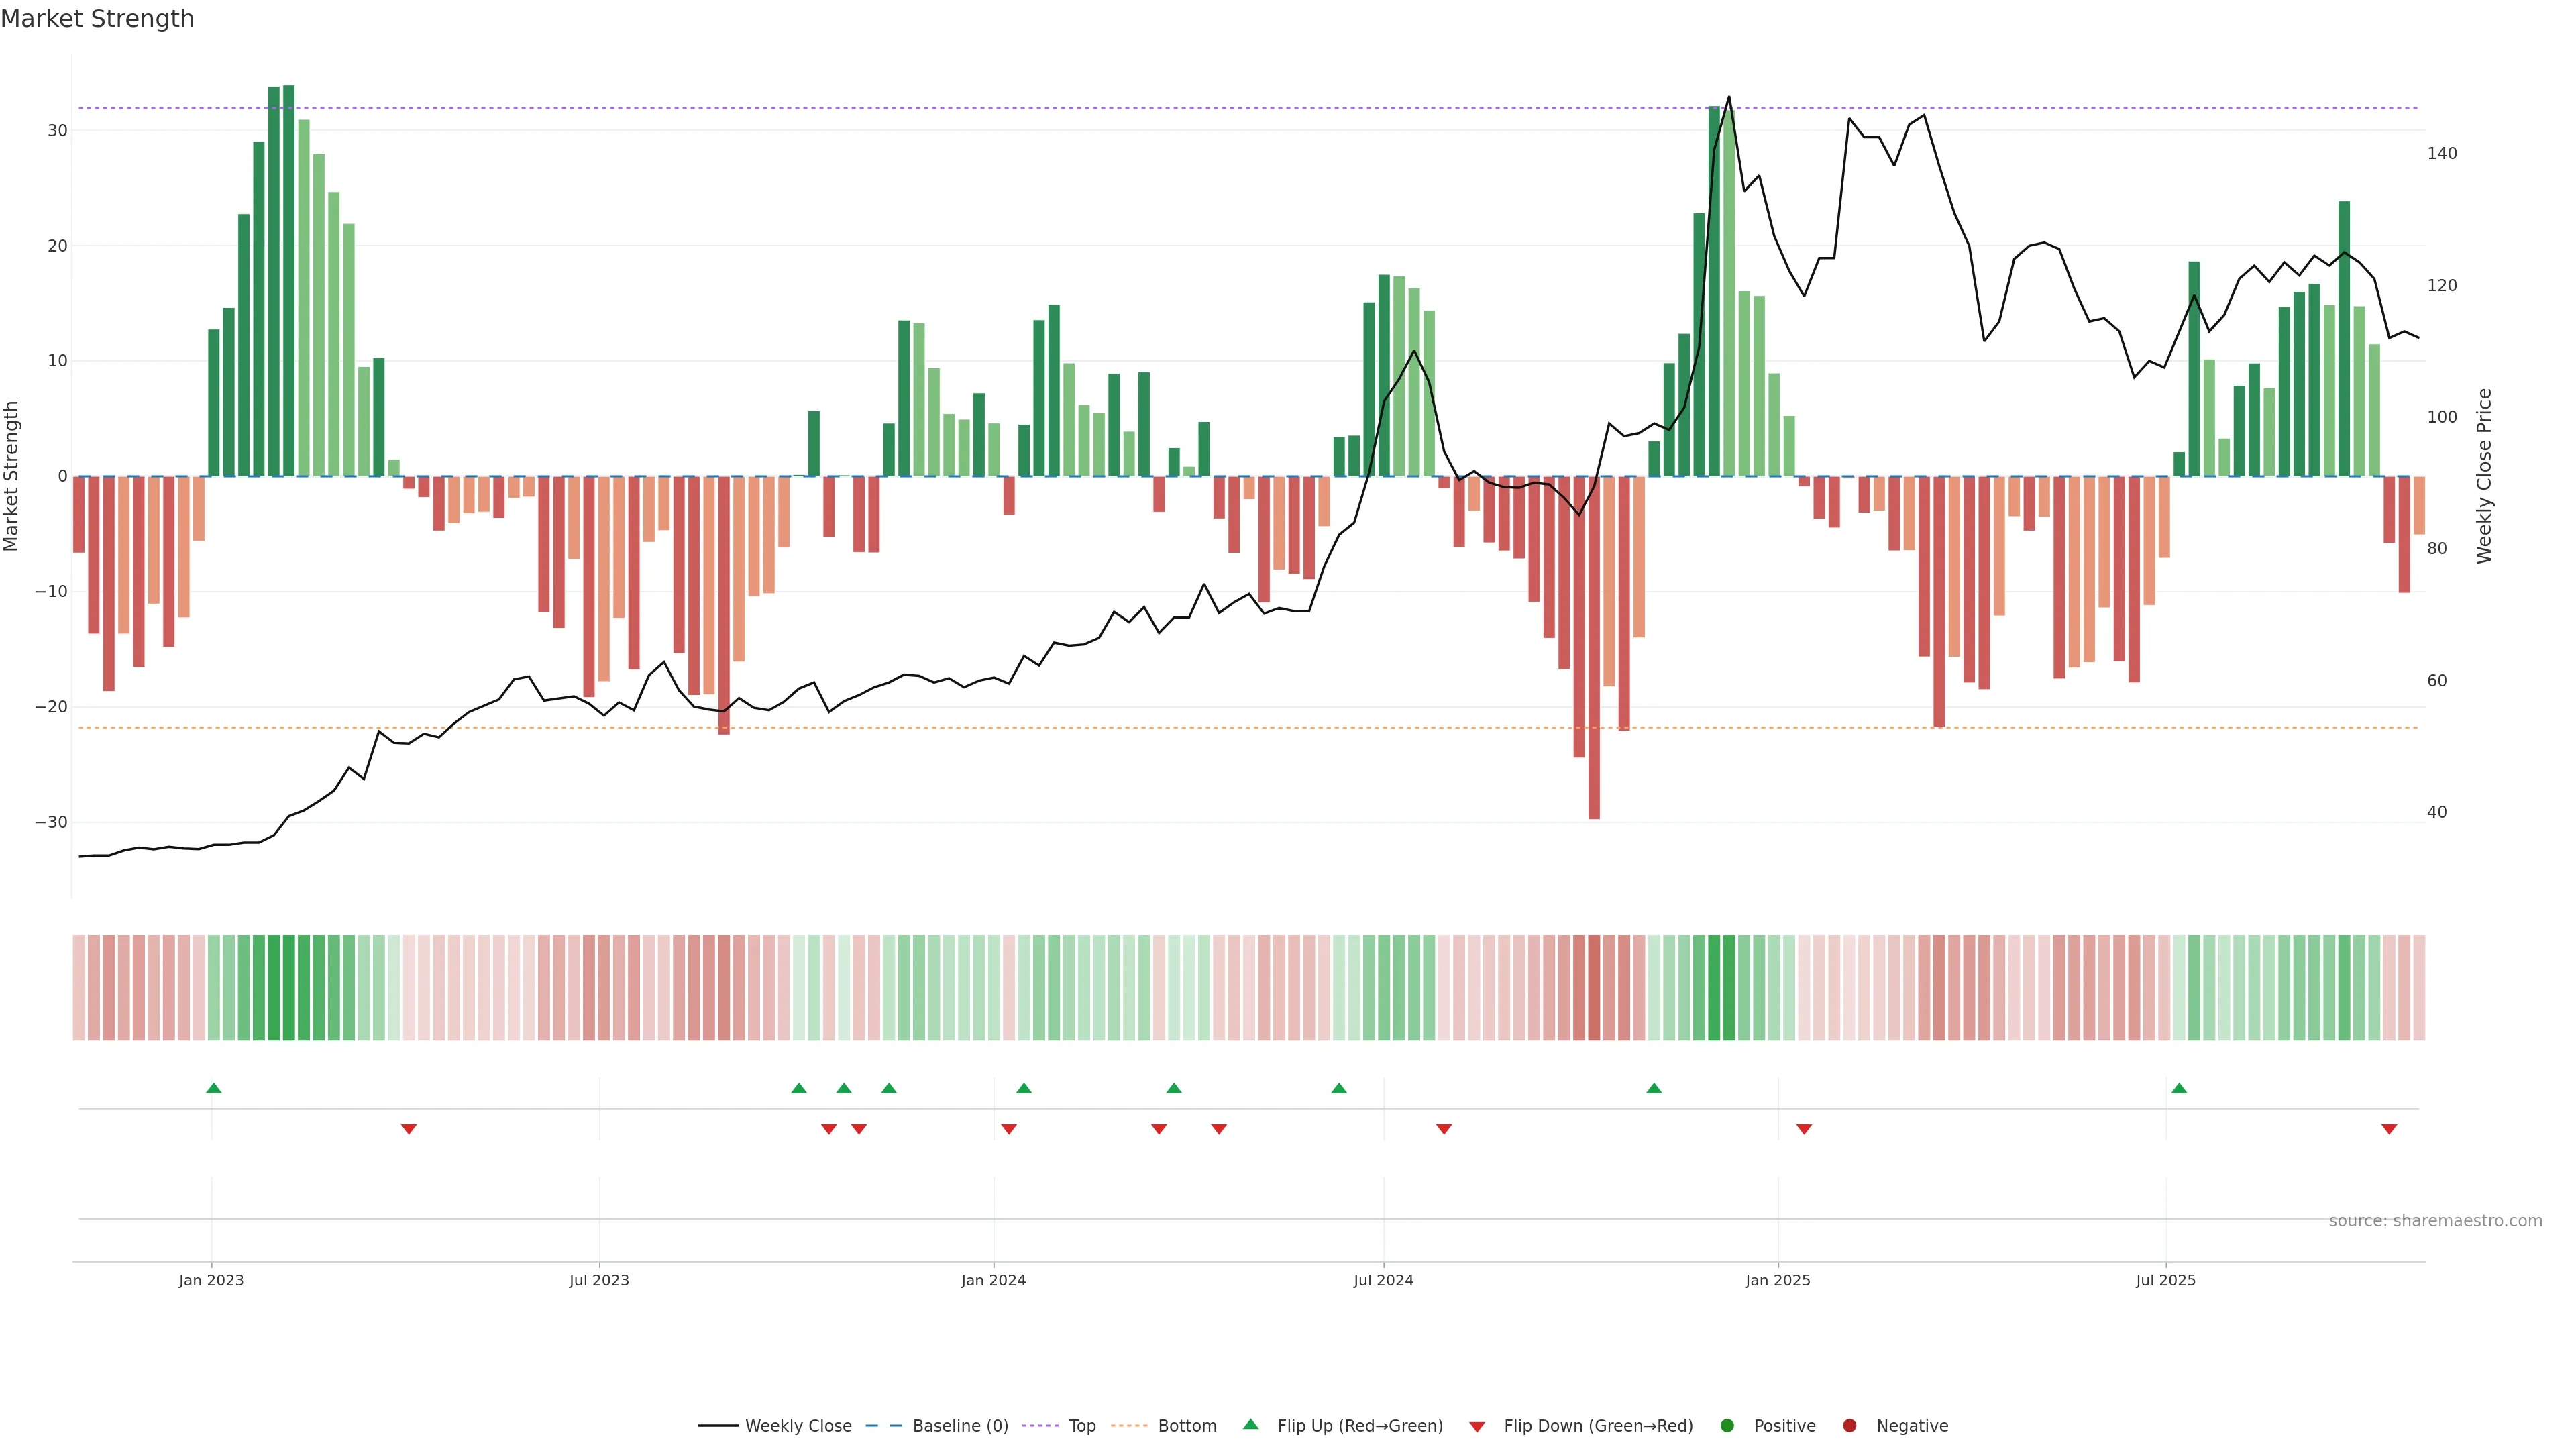Click the leftmost green Flip Up triangle marker

213,1088
